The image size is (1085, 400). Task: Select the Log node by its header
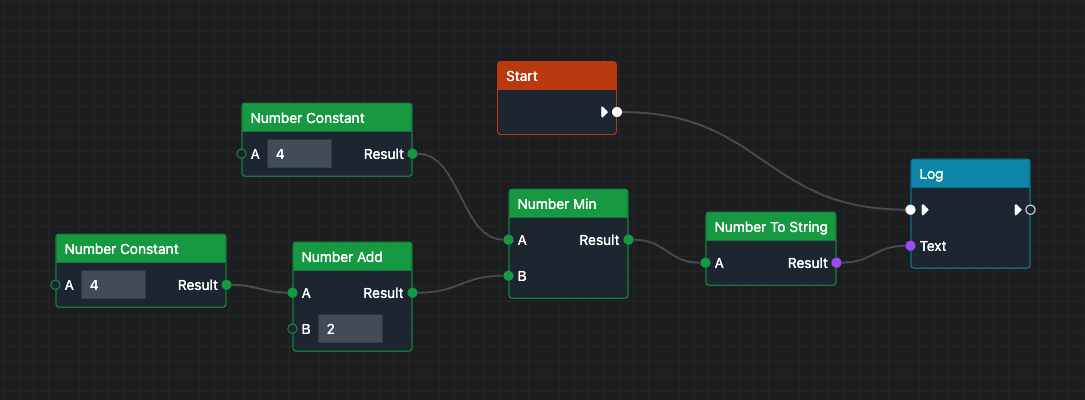(x=970, y=174)
